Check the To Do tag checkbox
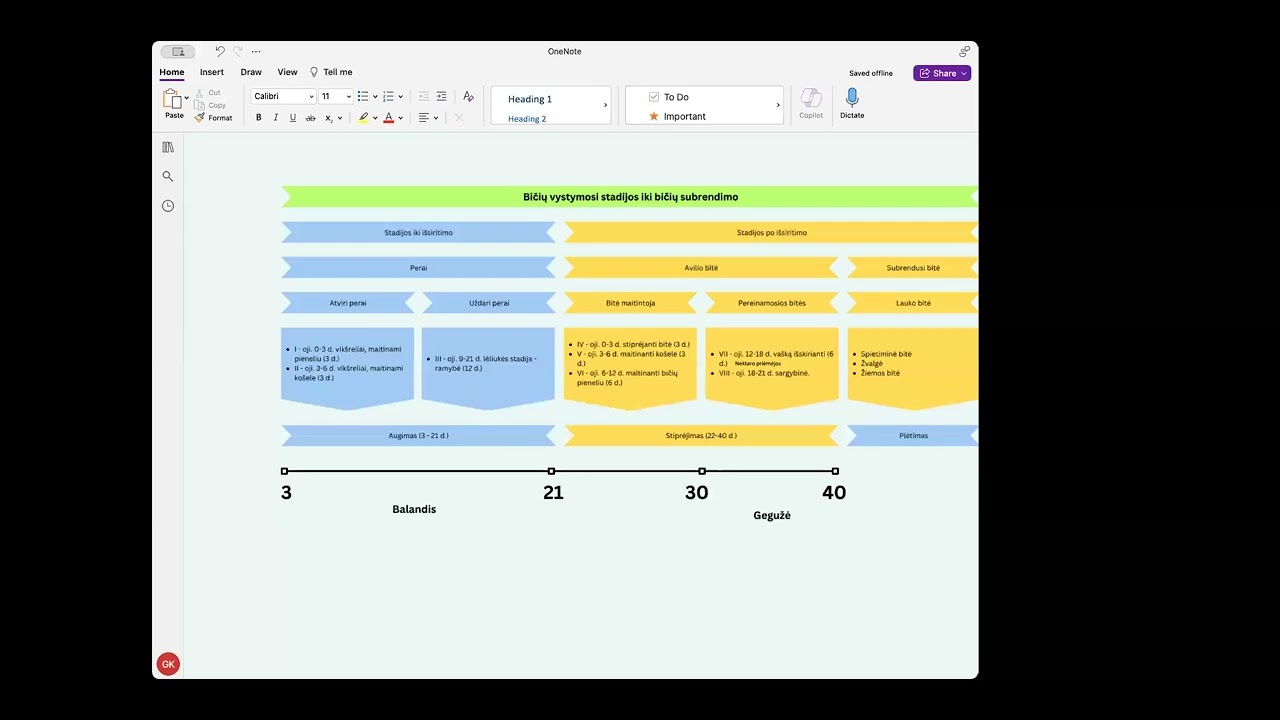1280x720 pixels. (654, 97)
